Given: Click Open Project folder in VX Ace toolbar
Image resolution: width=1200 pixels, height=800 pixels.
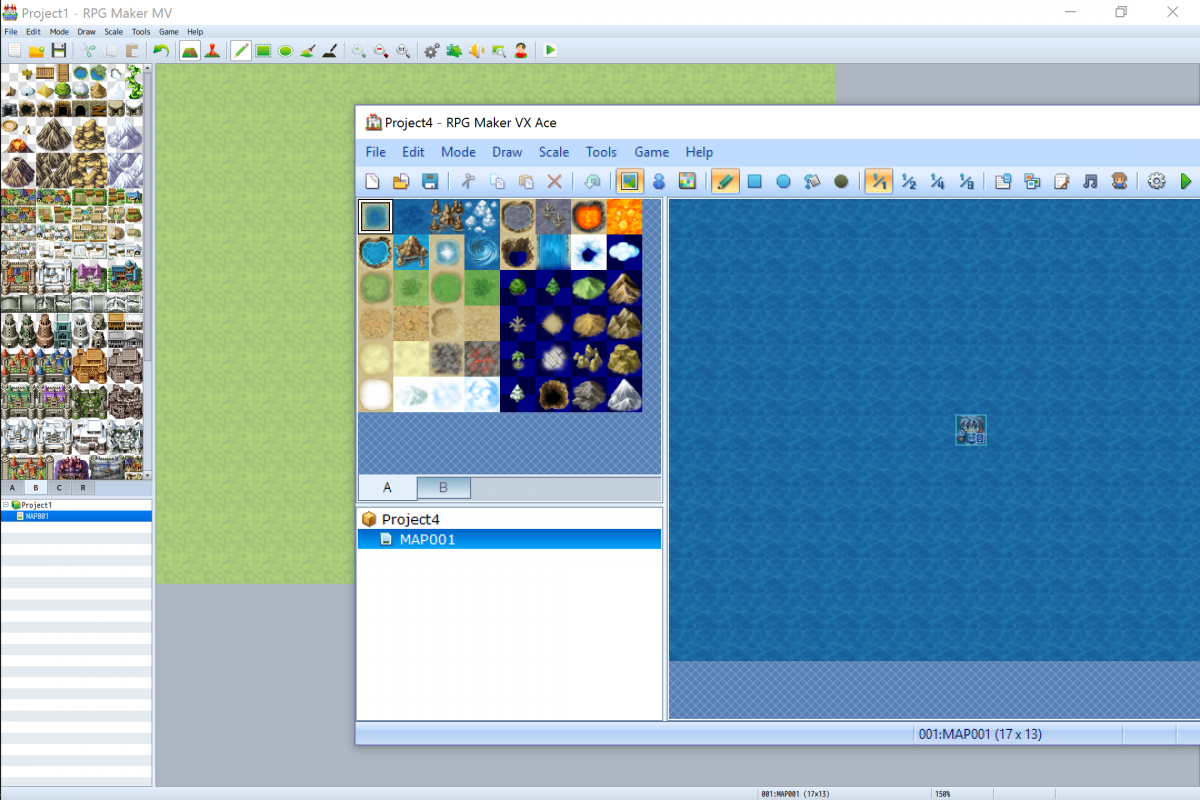Looking at the screenshot, I should pos(401,181).
